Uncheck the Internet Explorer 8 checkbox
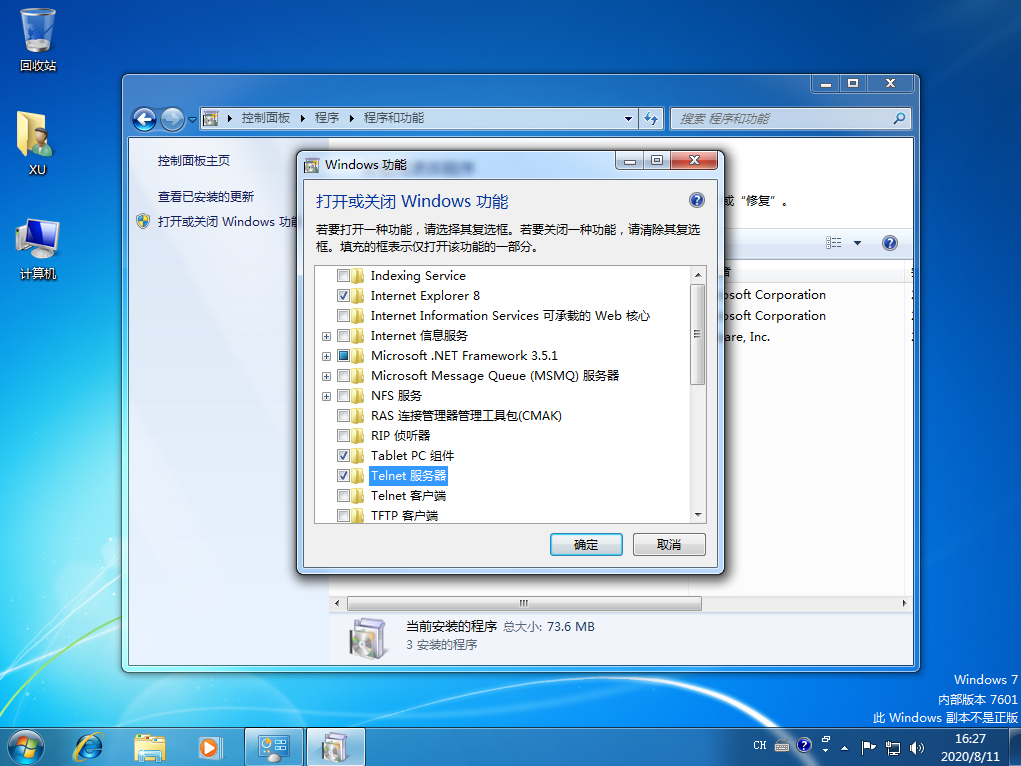Image resolution: width=1021 pixels, height=766 pixels. click(x=344, y=296)
